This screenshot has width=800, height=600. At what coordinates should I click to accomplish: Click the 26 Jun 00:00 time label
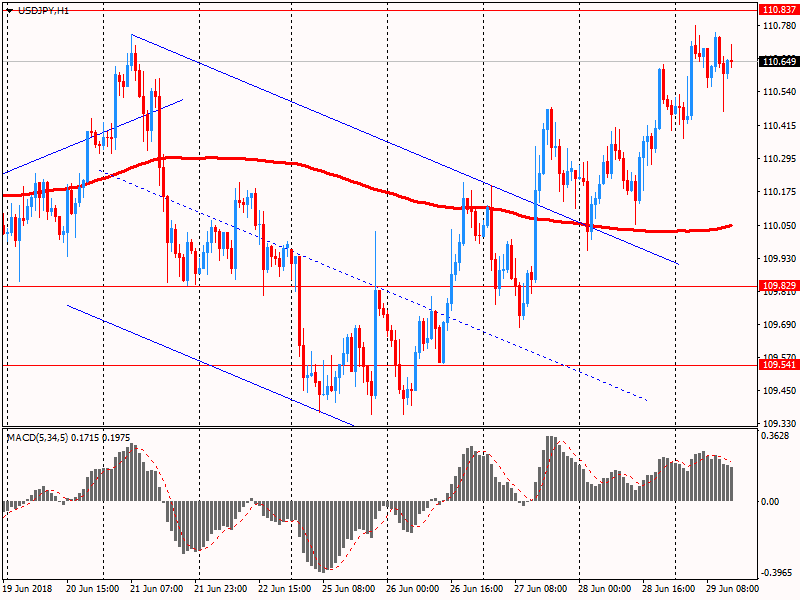pos(413,588)
